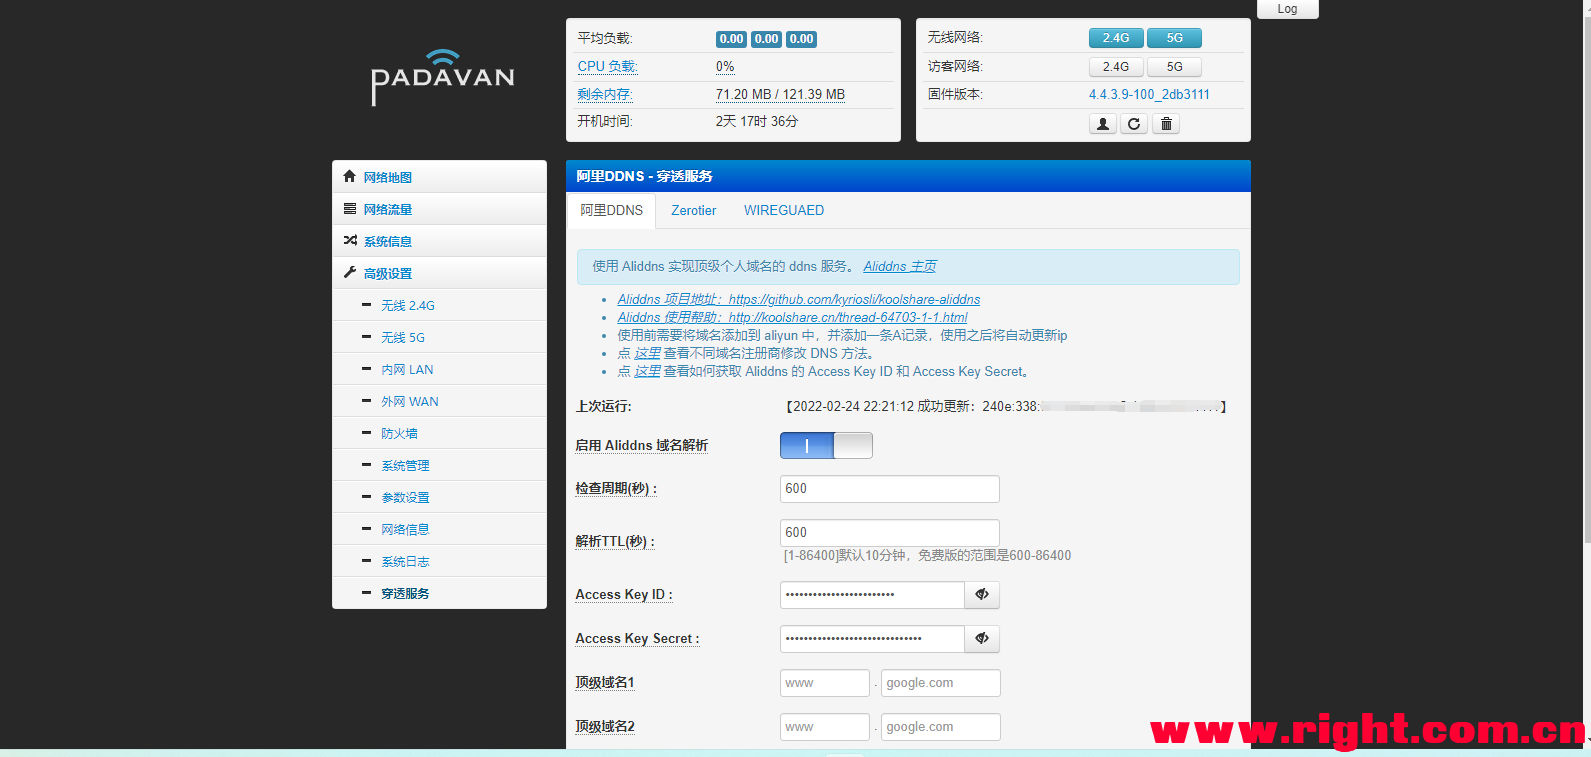Image resolution: width=1591 pixels, height=757 pixels.
Task: Click the first 0.00 load average badge
Action: 732,39
